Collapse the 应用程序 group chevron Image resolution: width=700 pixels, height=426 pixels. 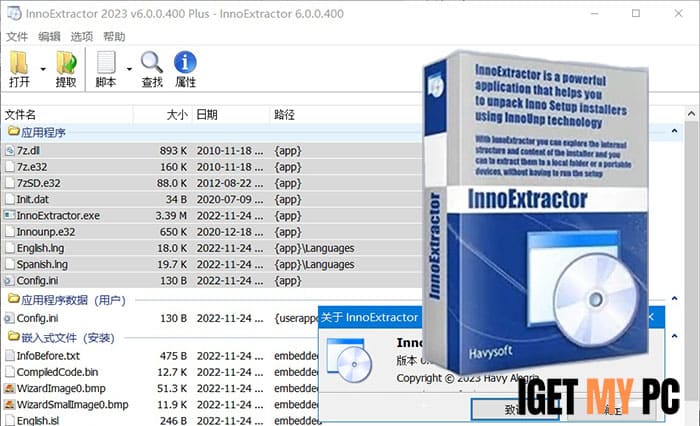(675, 131)
